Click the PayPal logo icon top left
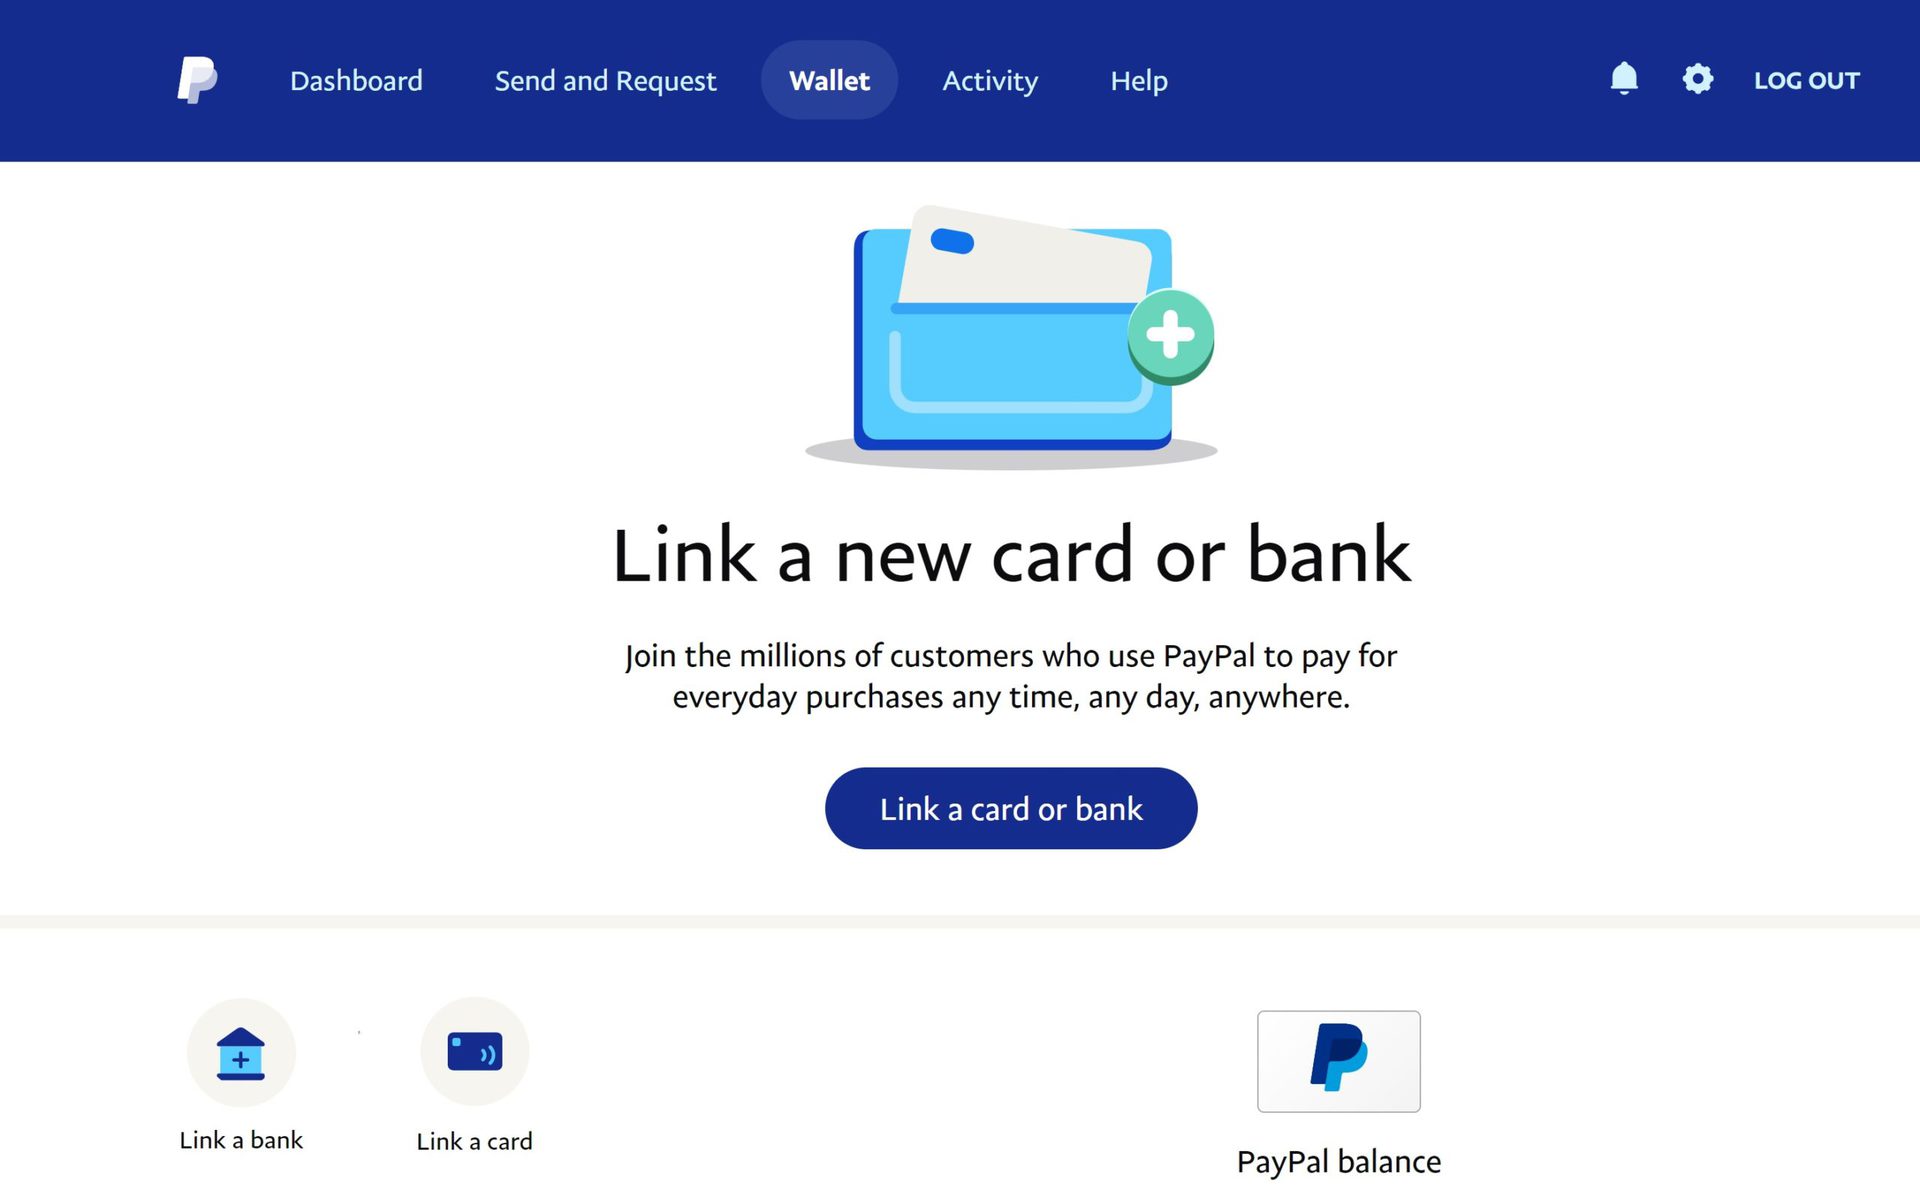 click(x=197, y=80)
